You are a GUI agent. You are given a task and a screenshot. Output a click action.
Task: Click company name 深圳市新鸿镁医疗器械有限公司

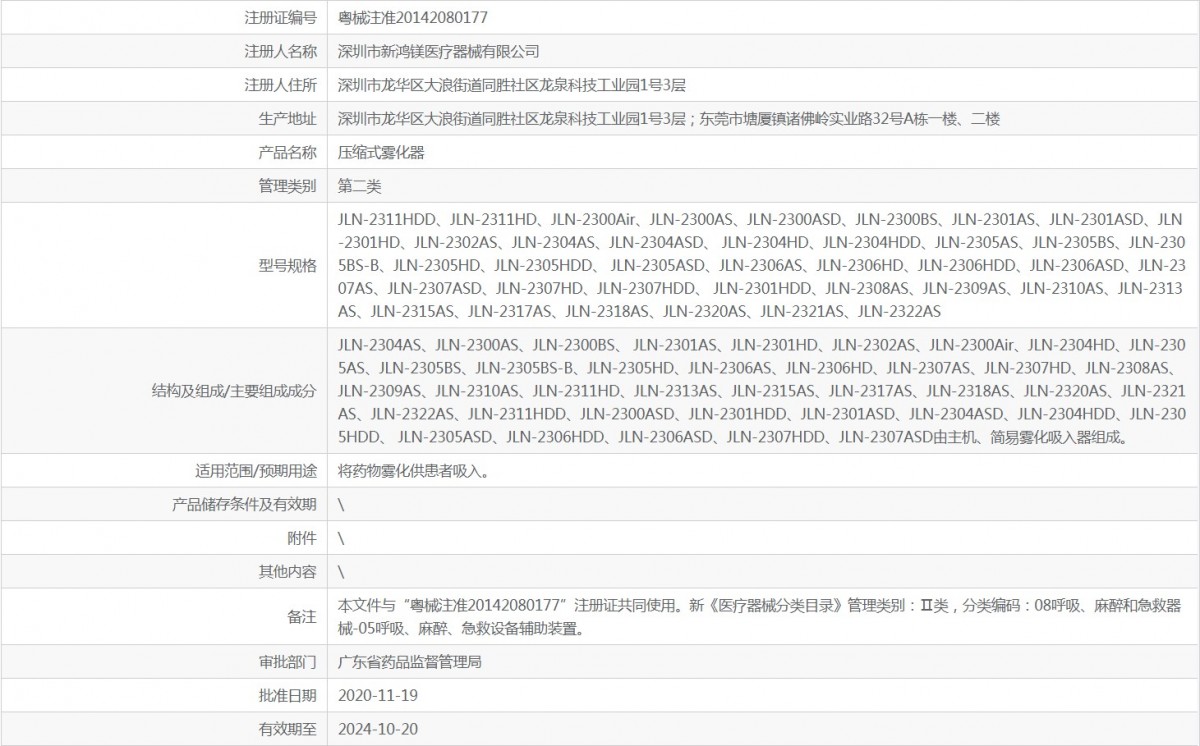[x=439, y=51]
